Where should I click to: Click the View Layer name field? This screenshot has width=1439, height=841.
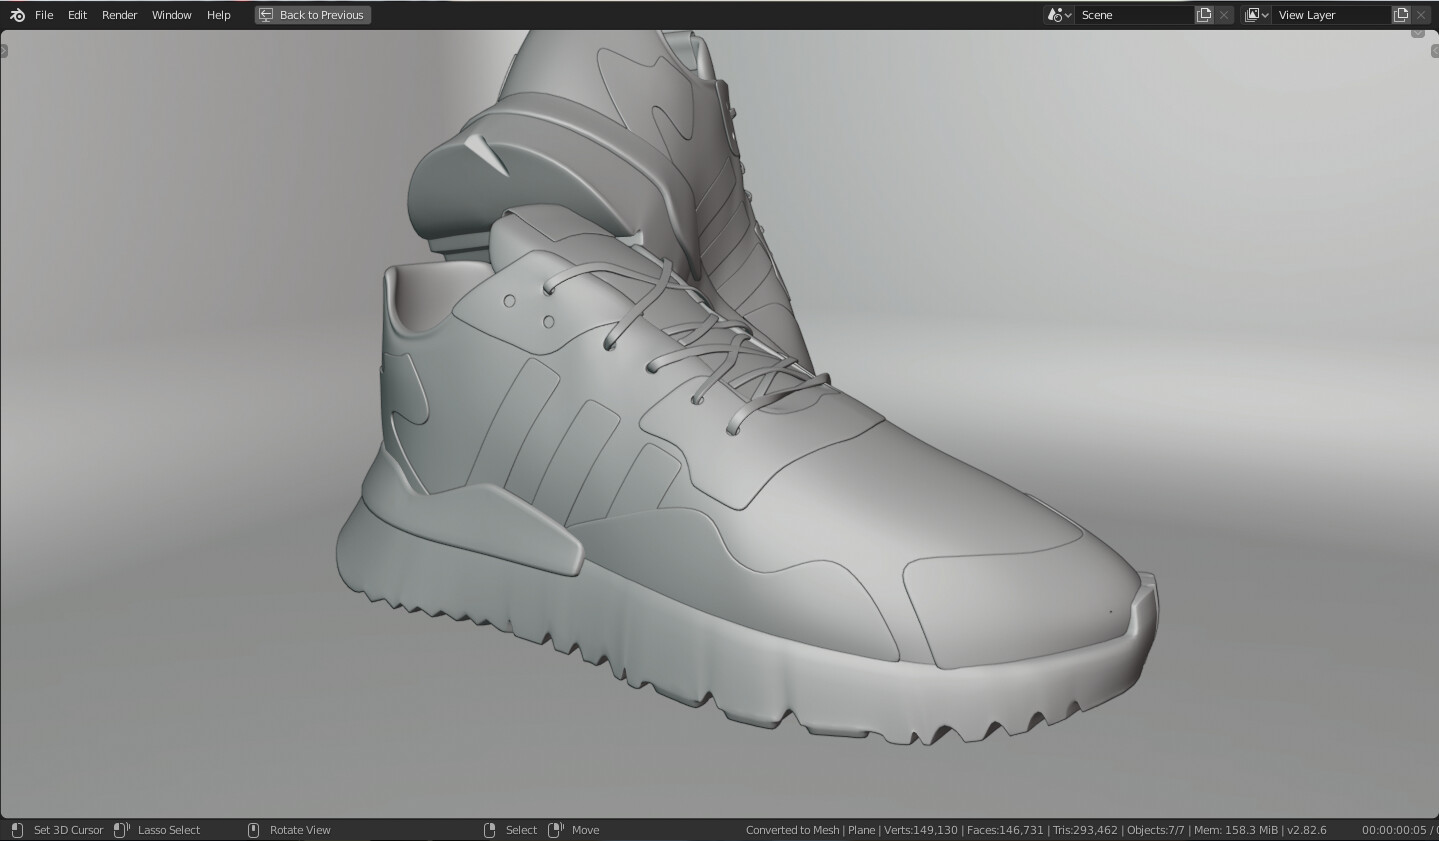click(1332, 15)
